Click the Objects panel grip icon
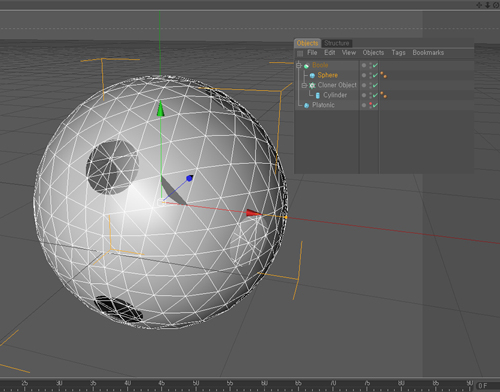This screenshot has width=500, height=392. pyautogui.click(x=300, y=53)
